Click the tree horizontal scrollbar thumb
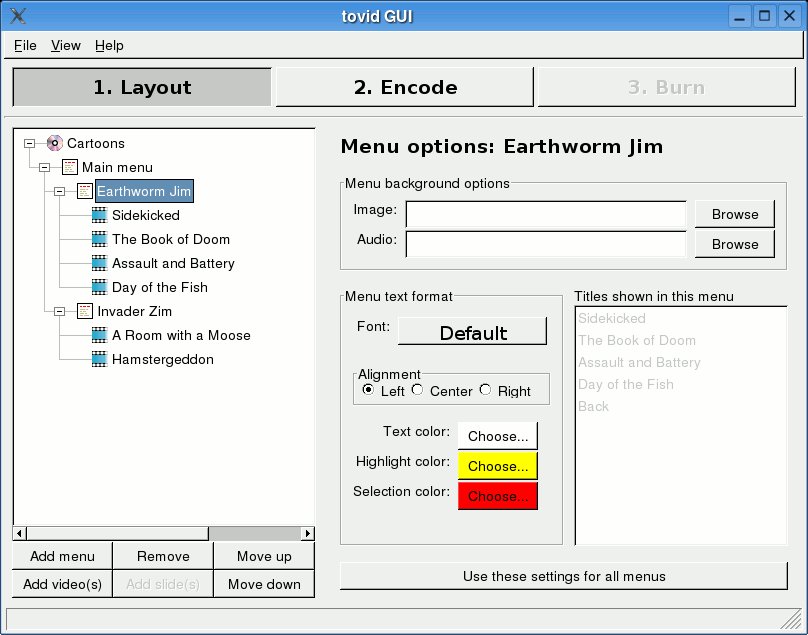The image size is (808, 635). (117, 533)
